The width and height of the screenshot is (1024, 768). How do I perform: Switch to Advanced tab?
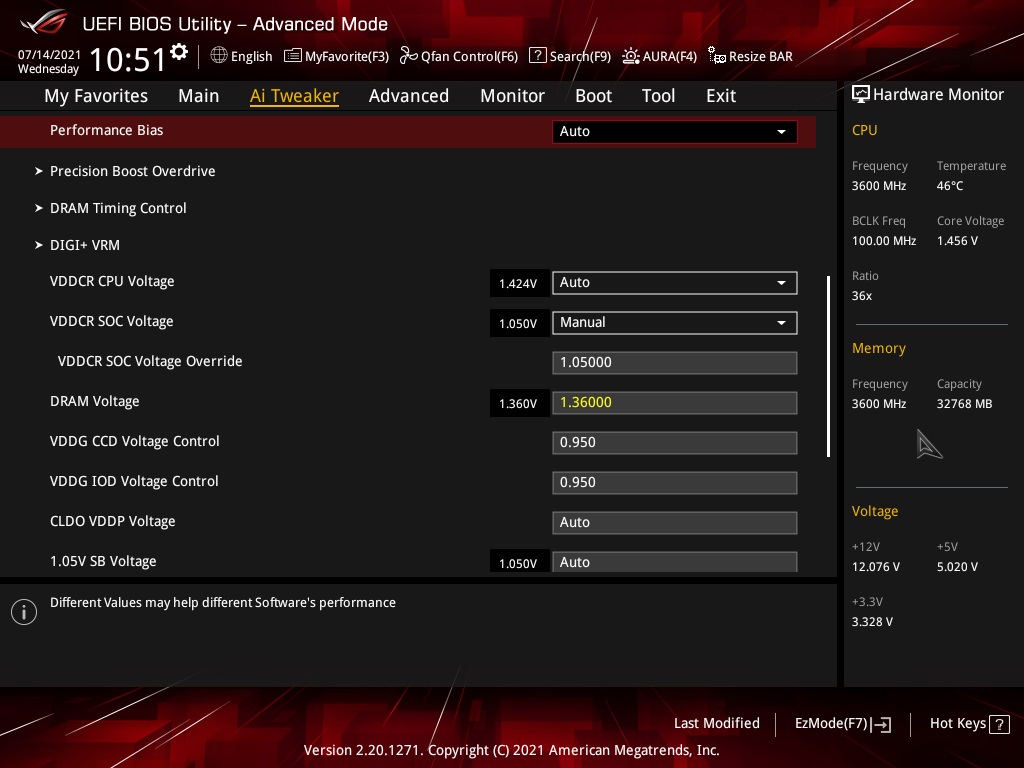click(409, 96)
